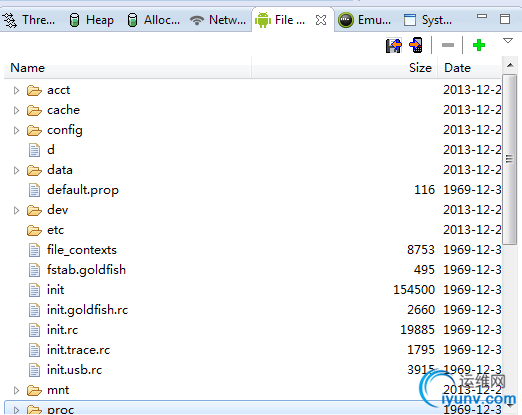
Task: Select the default.prop file name
Action: tap(83, 190)
